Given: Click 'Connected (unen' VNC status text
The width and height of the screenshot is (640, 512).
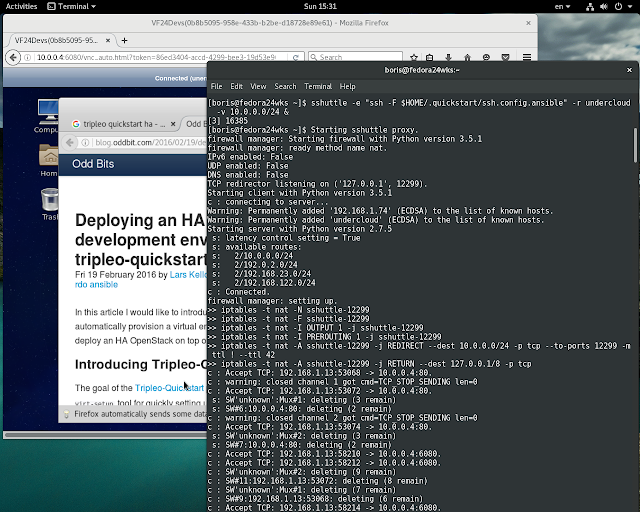Looking at the screenshot, I should pyautogui.click(x=180, y=78).
